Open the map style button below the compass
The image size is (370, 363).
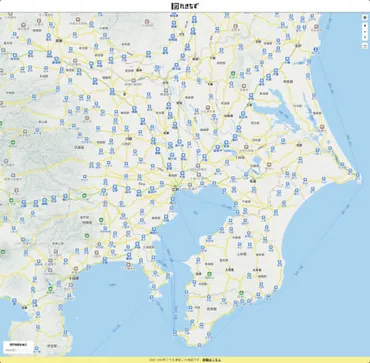tap(365, 46)
